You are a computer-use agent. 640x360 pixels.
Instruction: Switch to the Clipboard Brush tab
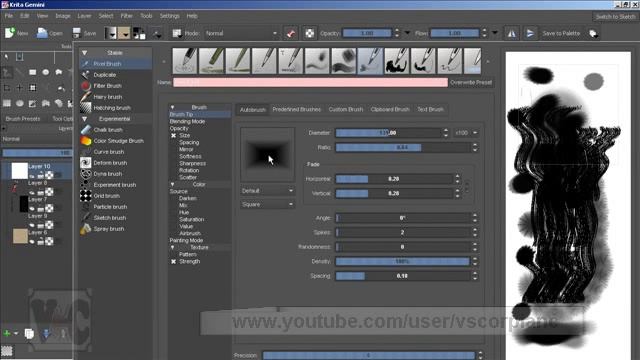(x=390, y=109)
